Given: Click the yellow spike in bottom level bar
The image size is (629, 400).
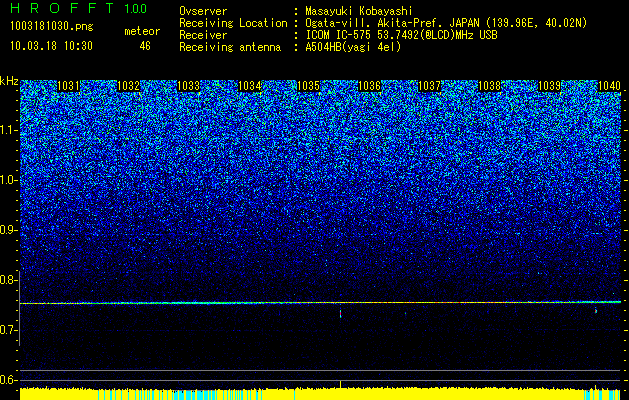Looking at the screenshot, I should coord(341,384).
